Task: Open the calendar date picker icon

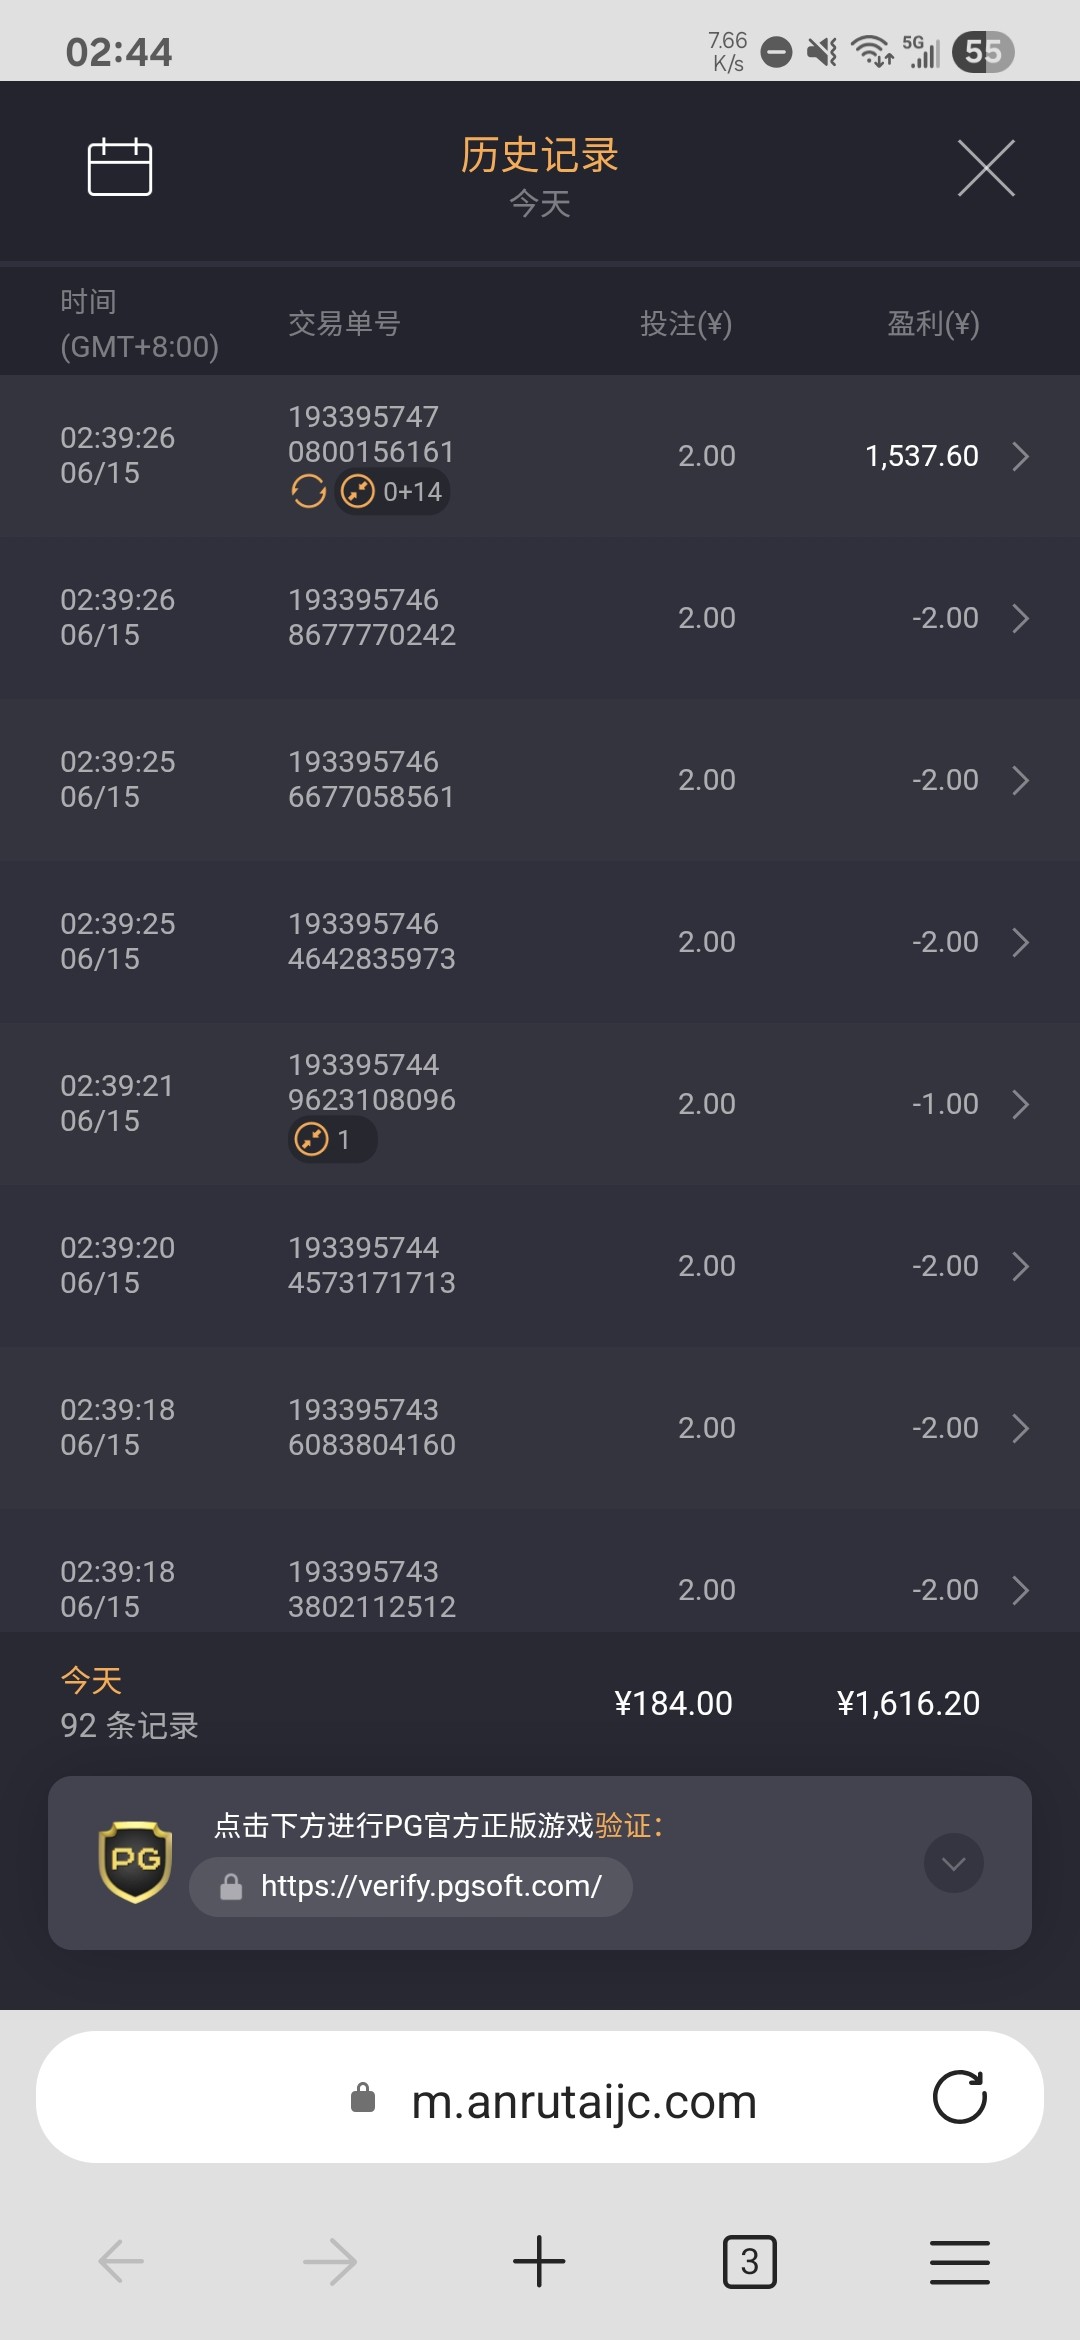Action: [120, 167]
